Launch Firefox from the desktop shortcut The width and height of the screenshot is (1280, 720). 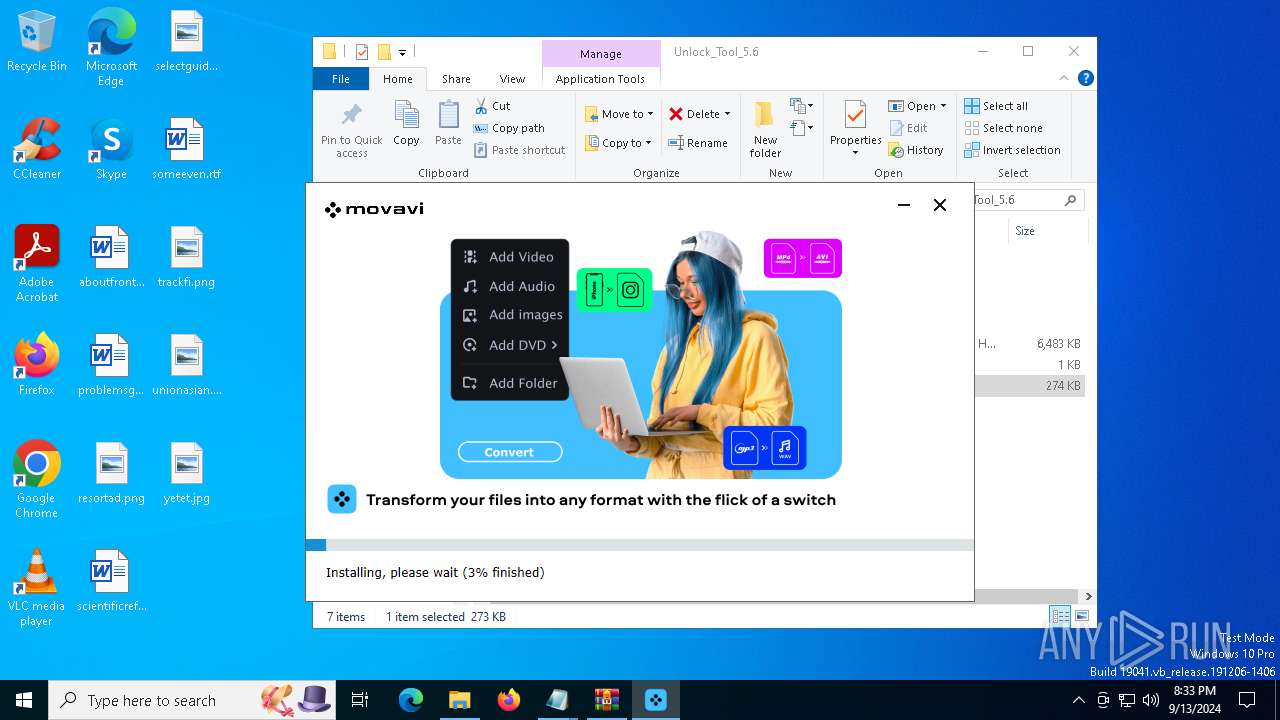(37, 365)
